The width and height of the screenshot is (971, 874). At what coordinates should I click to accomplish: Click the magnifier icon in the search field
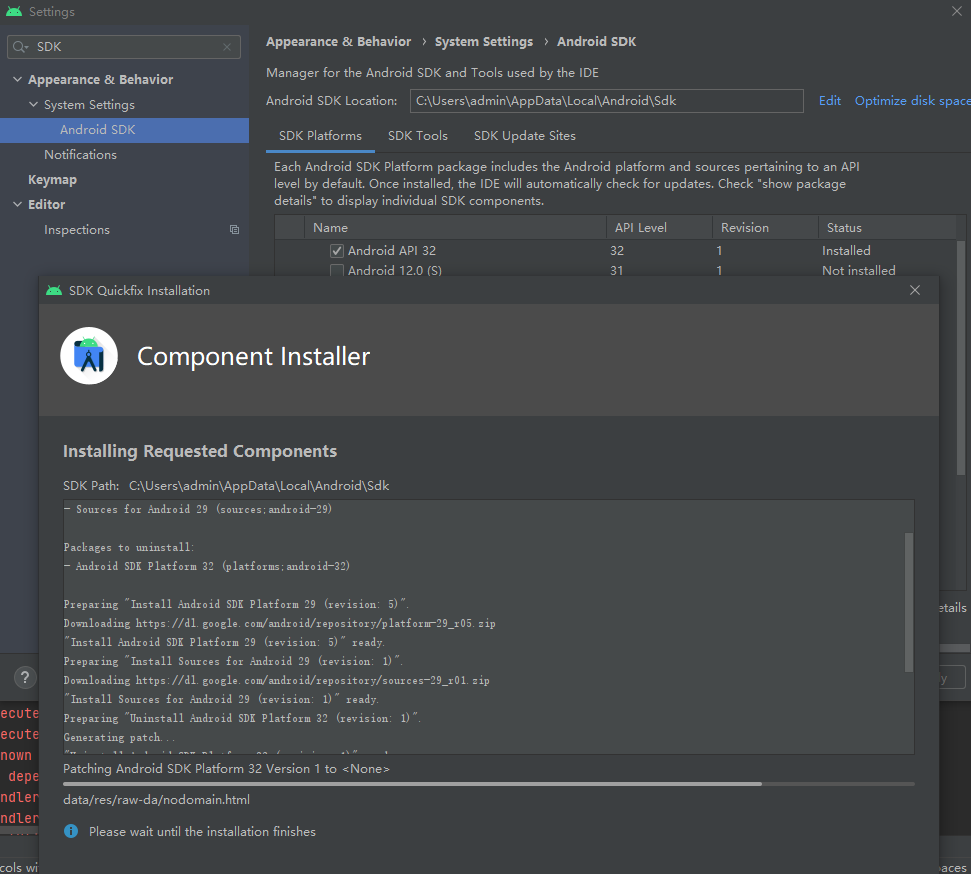click(20, 47)
